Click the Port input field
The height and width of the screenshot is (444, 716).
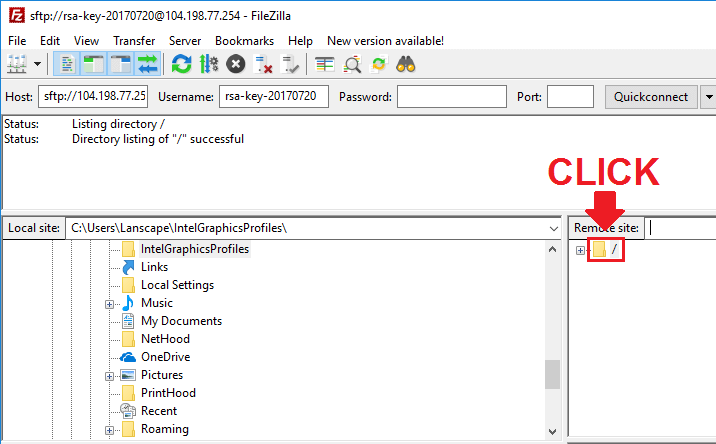570,96
